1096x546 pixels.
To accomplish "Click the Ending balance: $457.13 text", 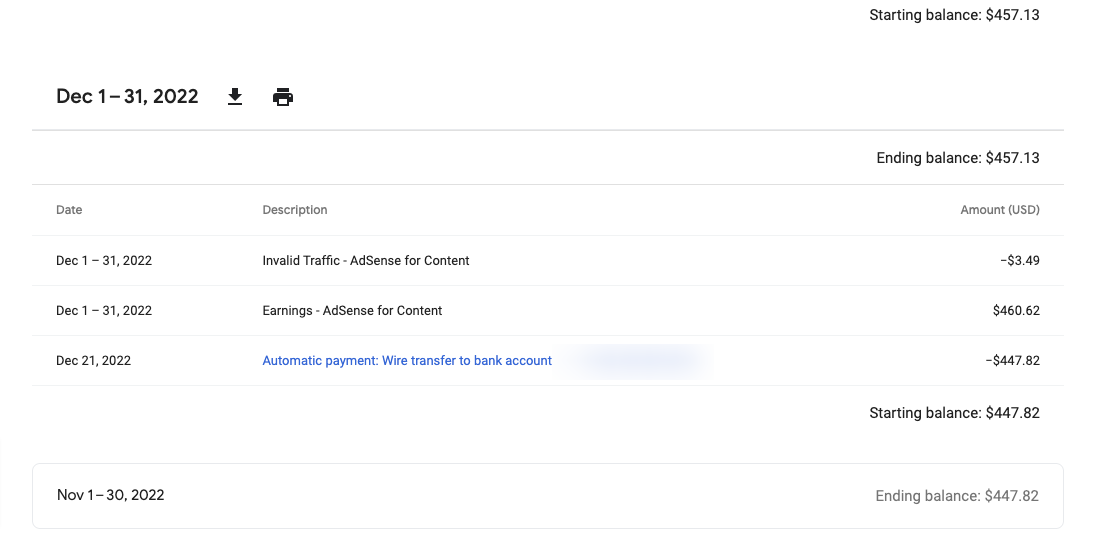I will pyautogui.click(x=957, y=158).
